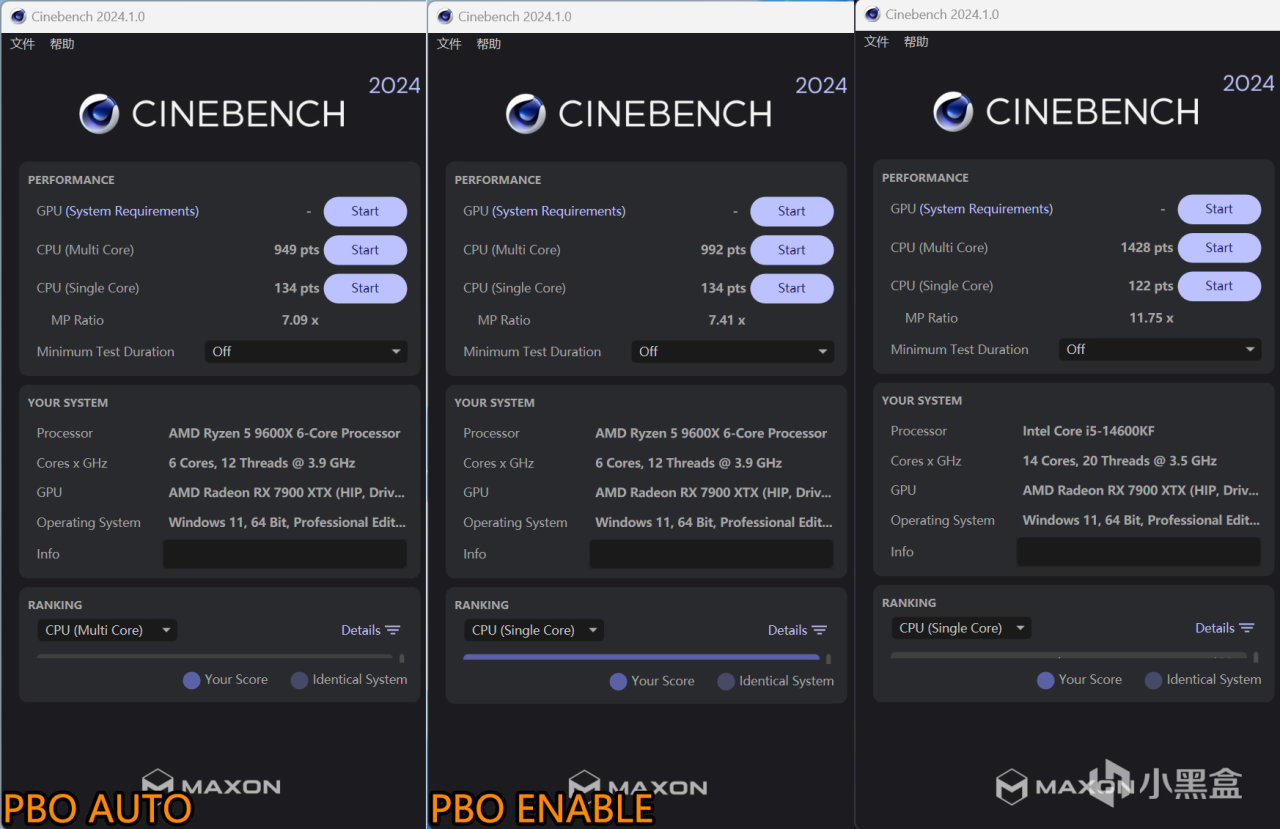1280x829 pixels.
Task: Show ranking Details in the i5-14600KF window
Action: coord(1224,628)
